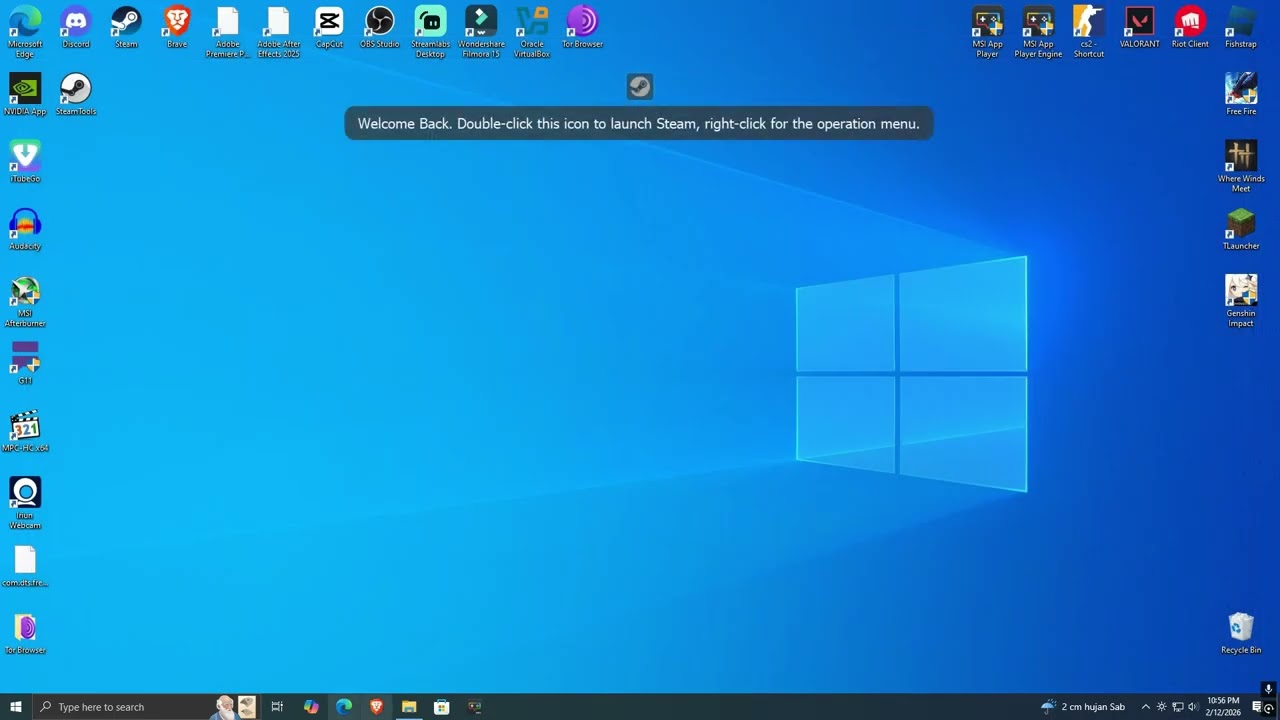
Task: Select the MSI App Player desktop shortcut
Action: coord(987,32)
